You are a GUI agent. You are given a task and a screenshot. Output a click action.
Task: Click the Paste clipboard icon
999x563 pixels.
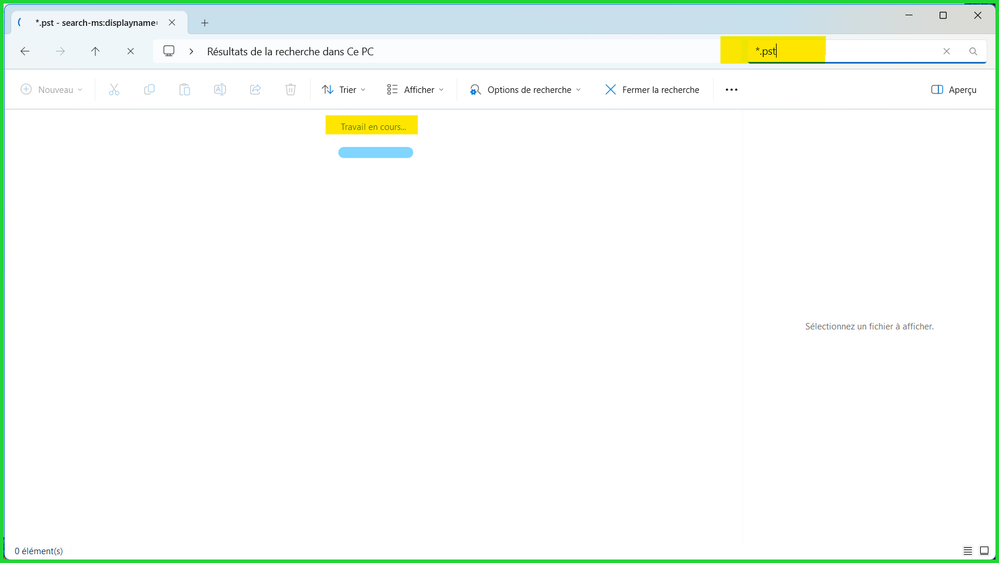point(184,90)
